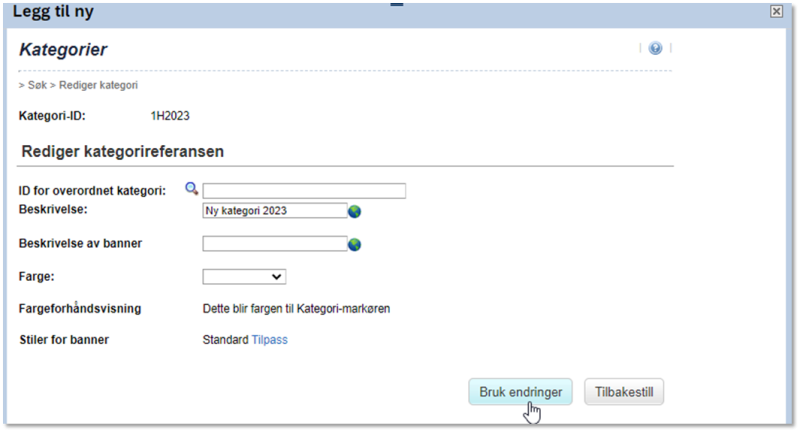Open translations globe next to Beskrivelse av banner
Screen dimensions: 800x432
point(355,245)
